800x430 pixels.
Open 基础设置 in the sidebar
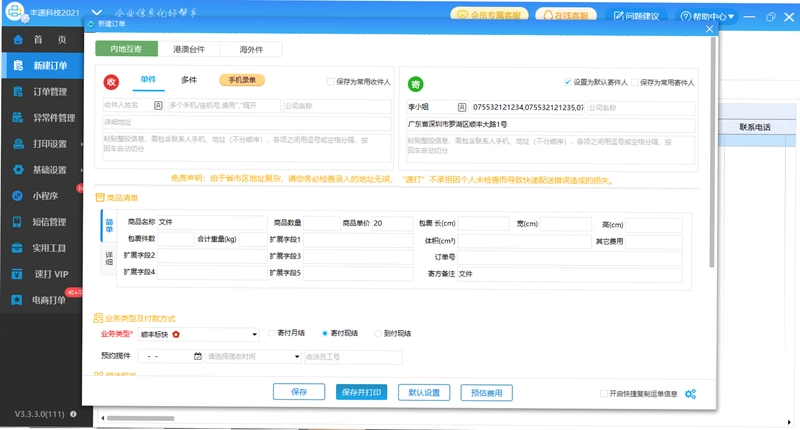point(42,169)
